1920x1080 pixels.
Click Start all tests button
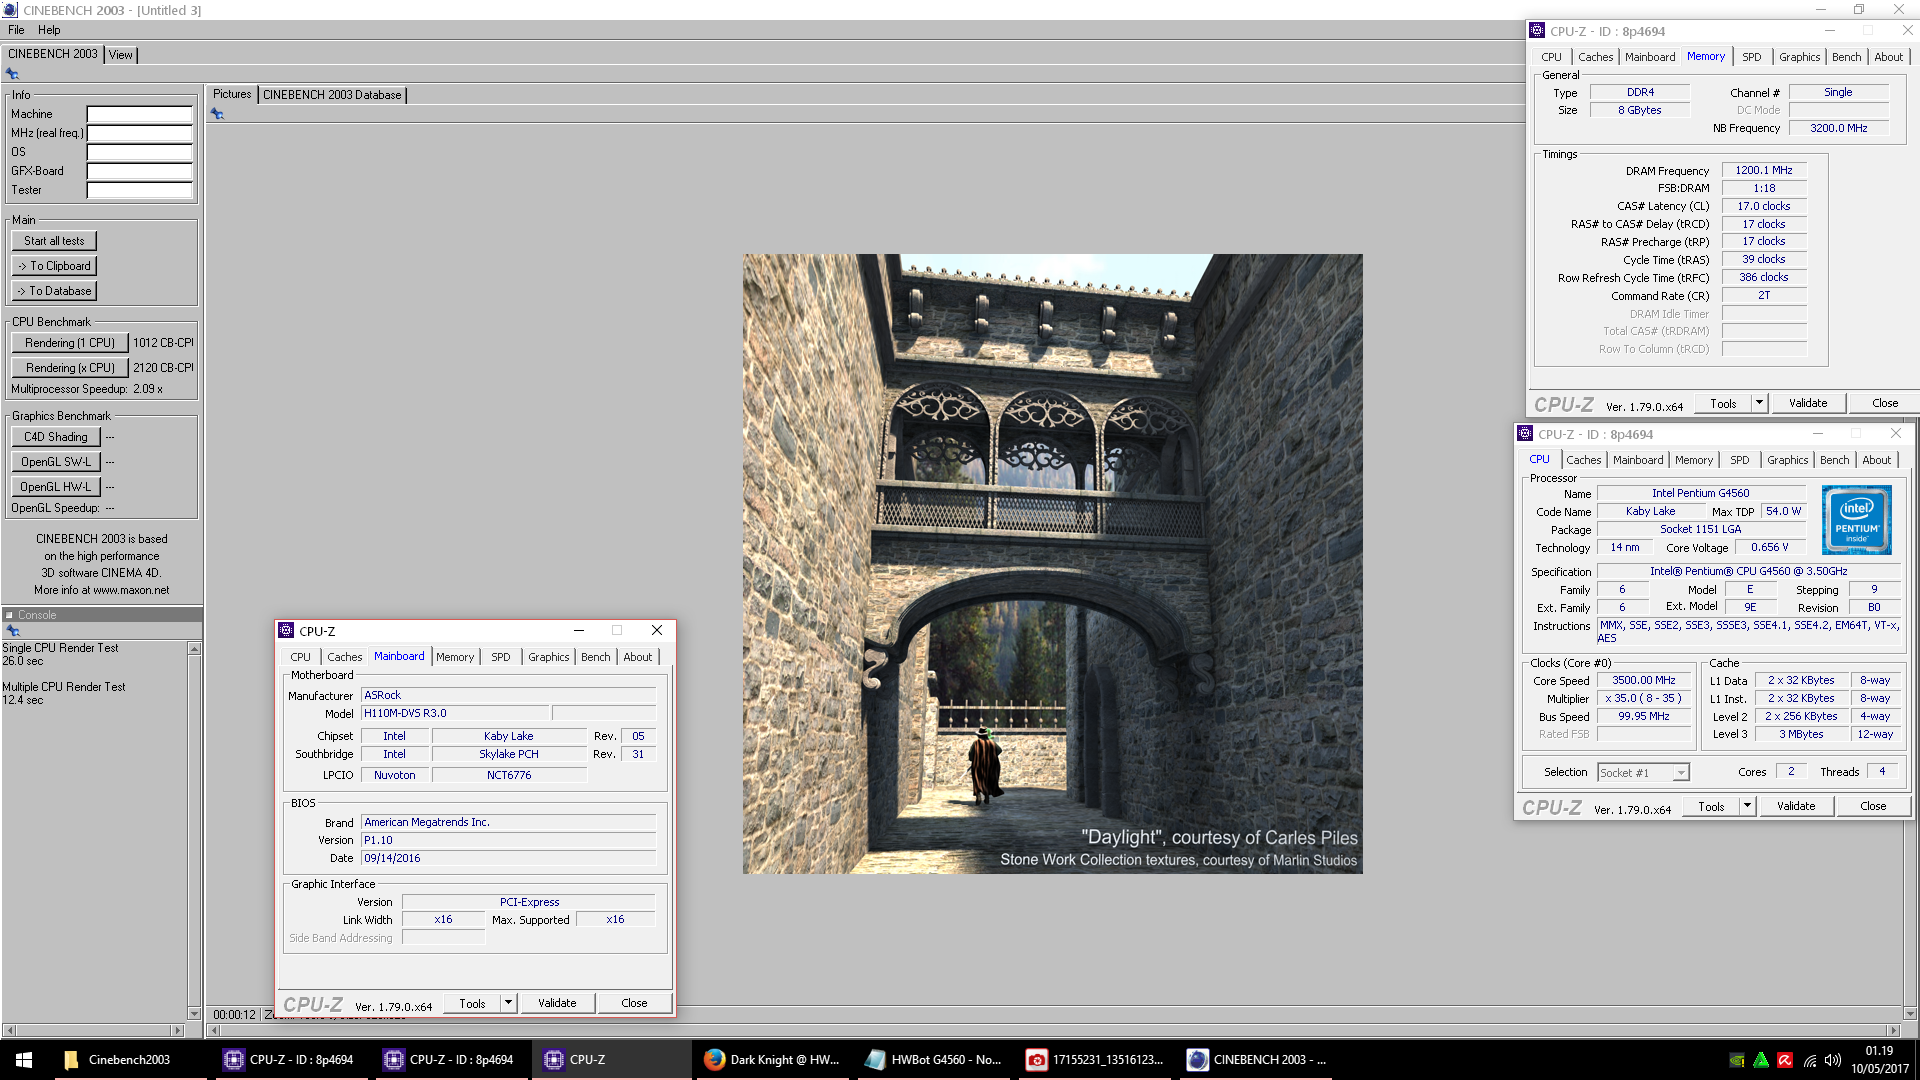(x=54, y=241)
